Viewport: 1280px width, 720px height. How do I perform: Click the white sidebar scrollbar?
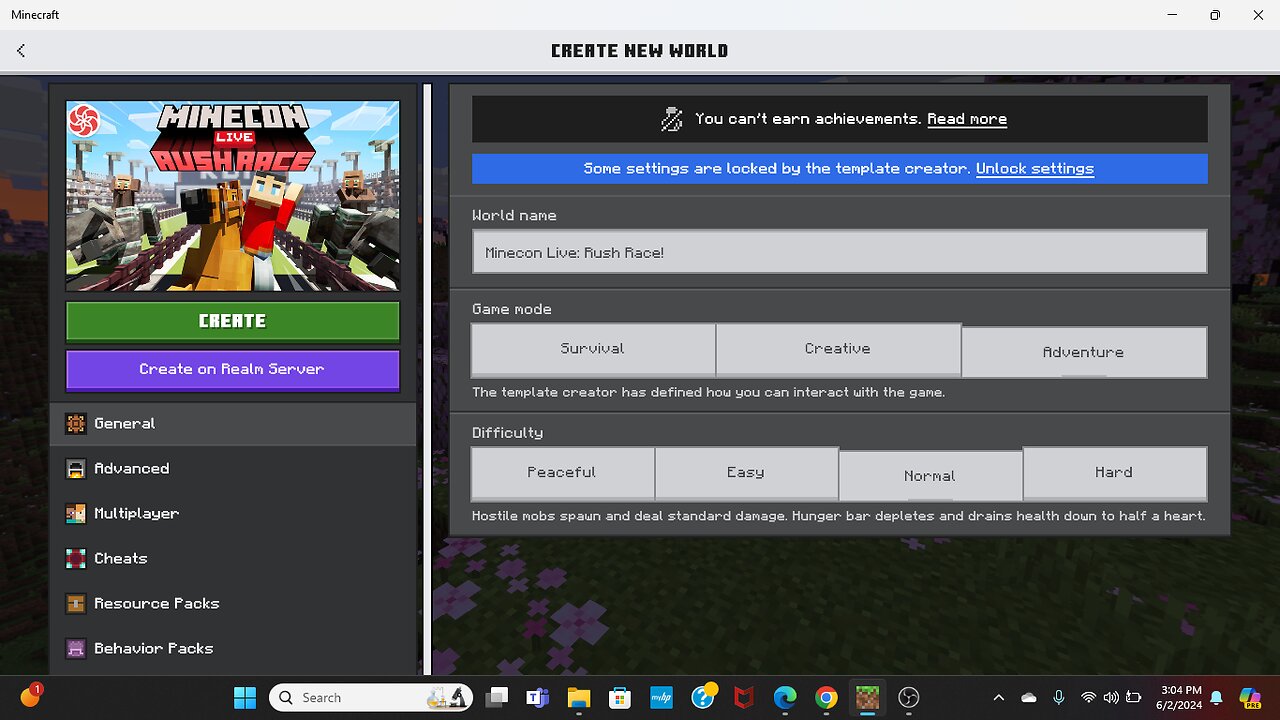tap(427, 378)
